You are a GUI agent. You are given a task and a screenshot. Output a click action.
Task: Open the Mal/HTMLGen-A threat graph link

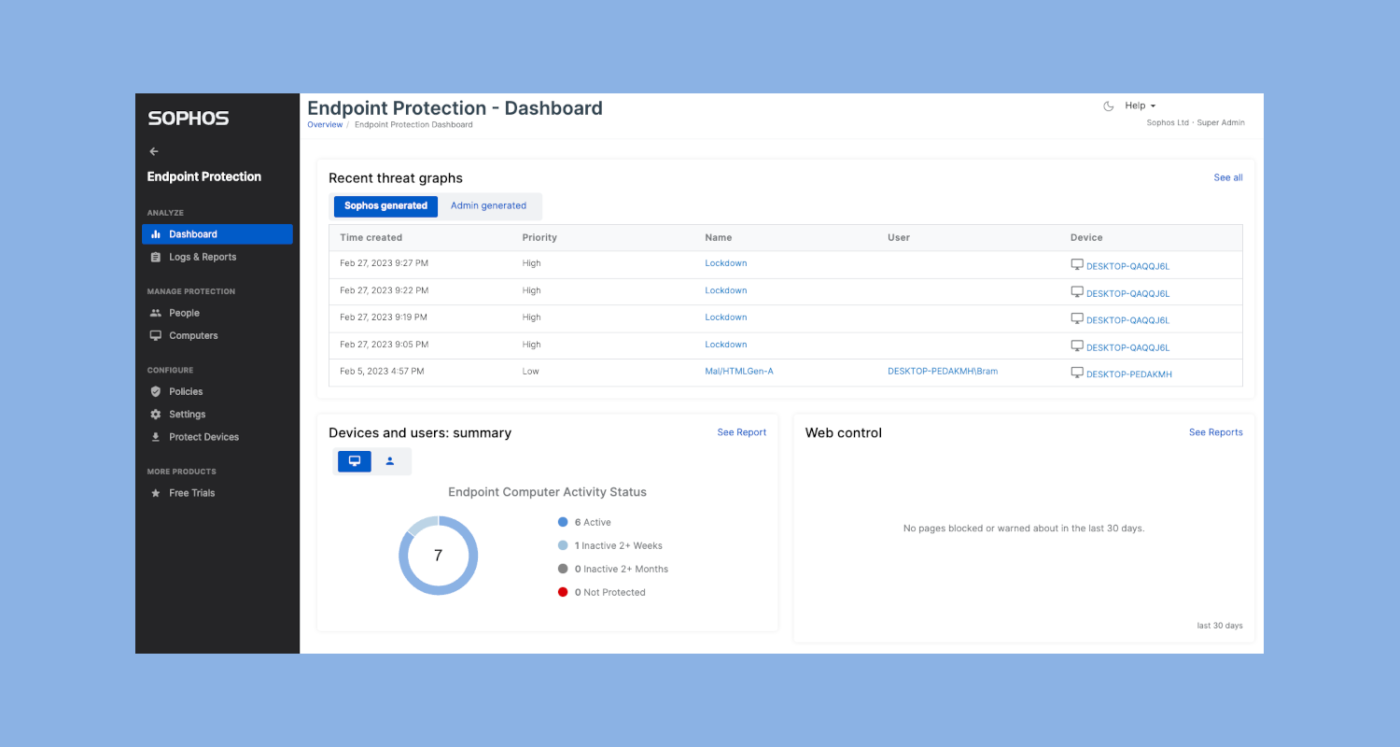pos(739,371)
